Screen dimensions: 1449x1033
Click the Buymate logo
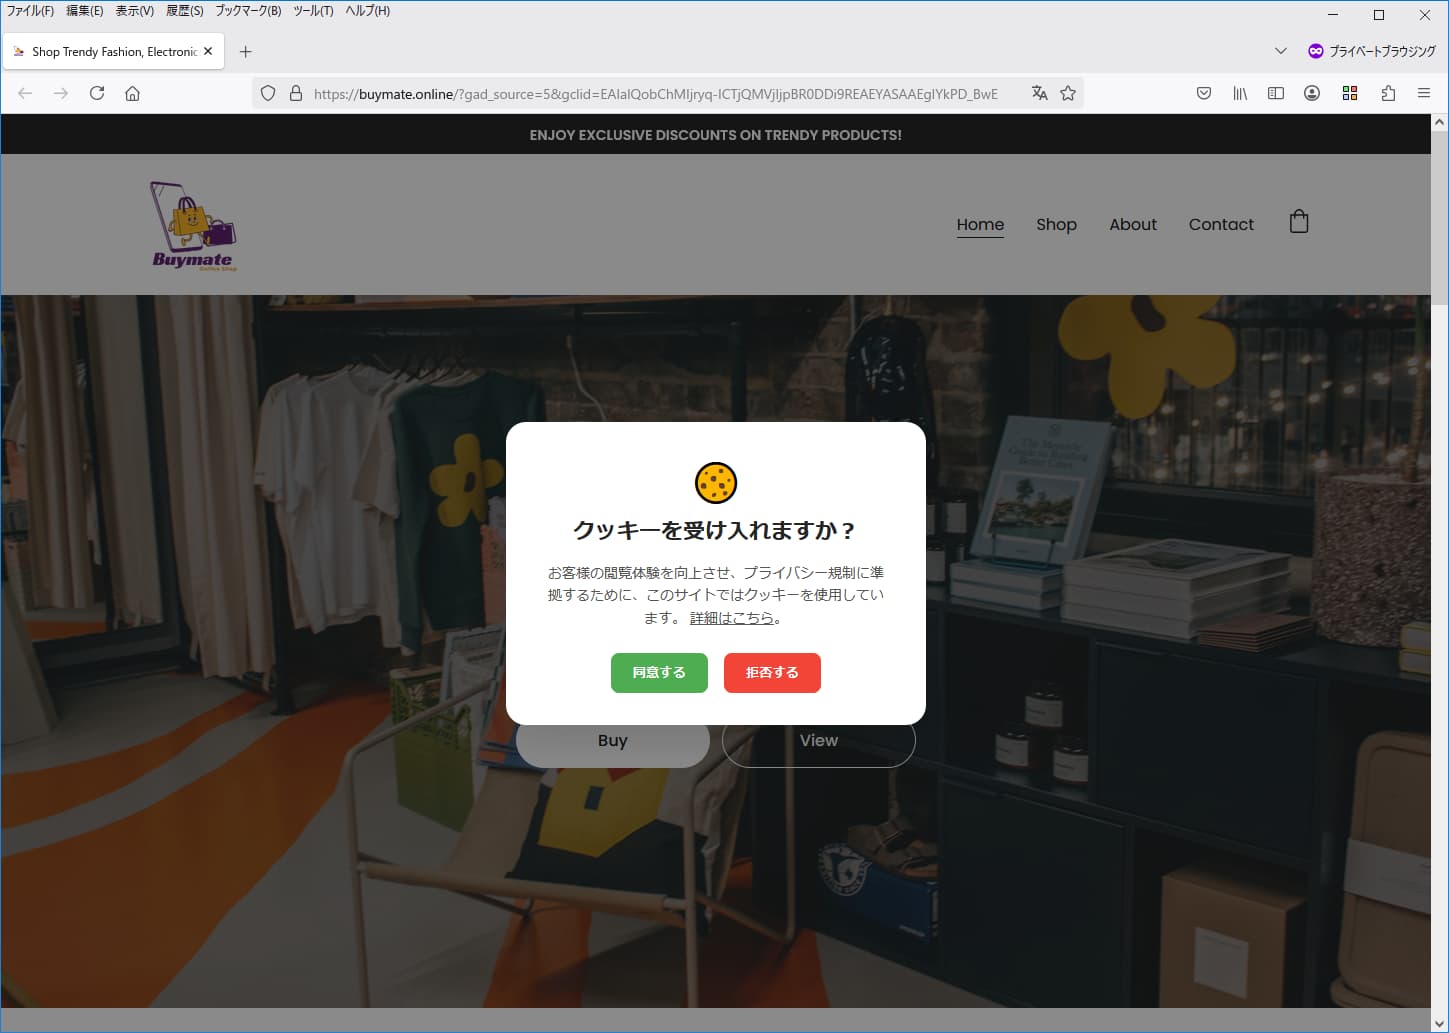(x=193, y=226)
